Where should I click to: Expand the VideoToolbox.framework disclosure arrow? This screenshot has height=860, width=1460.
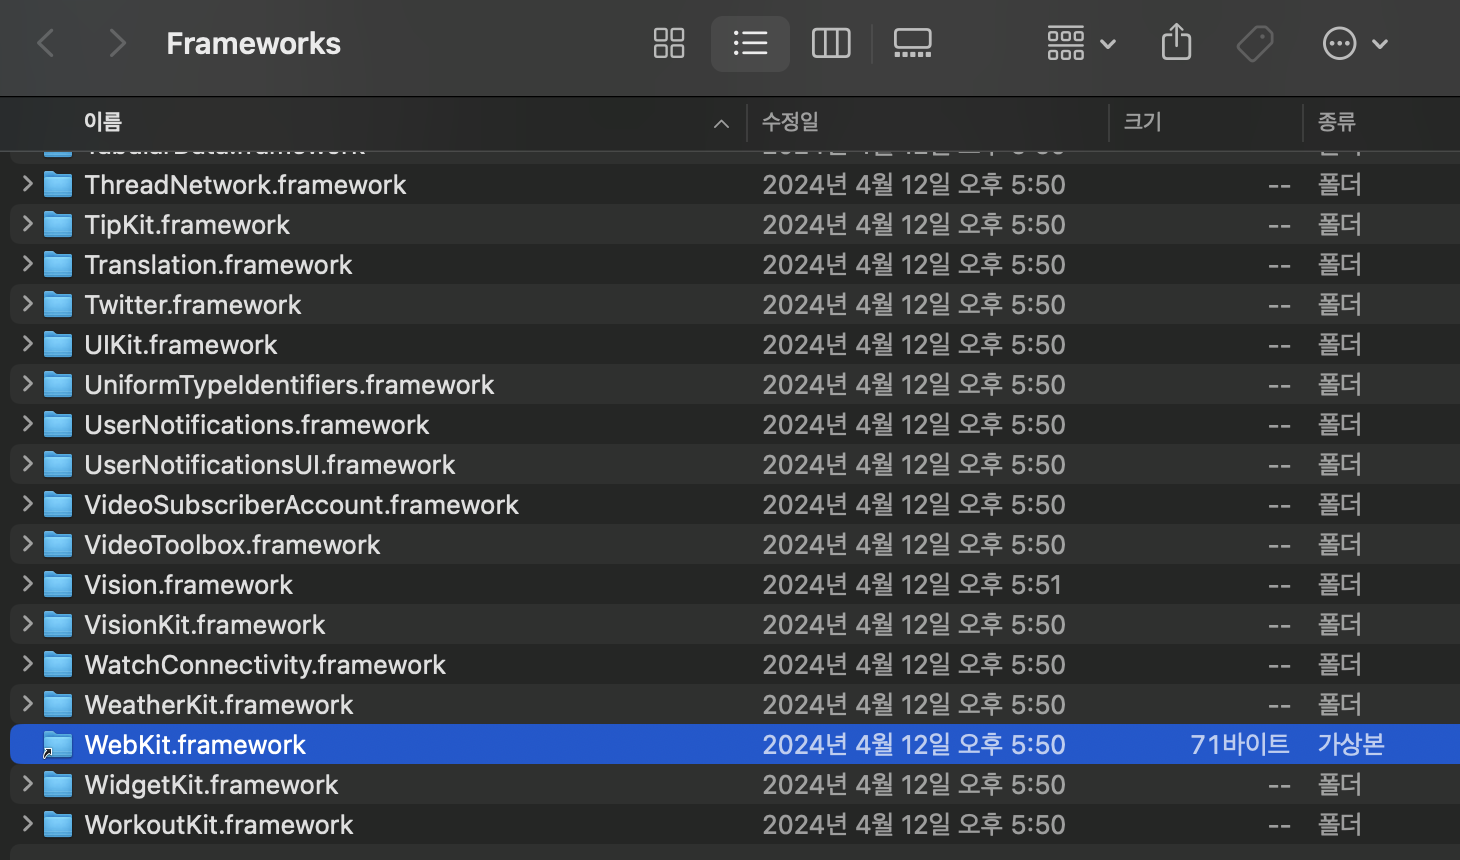(27, 543)
